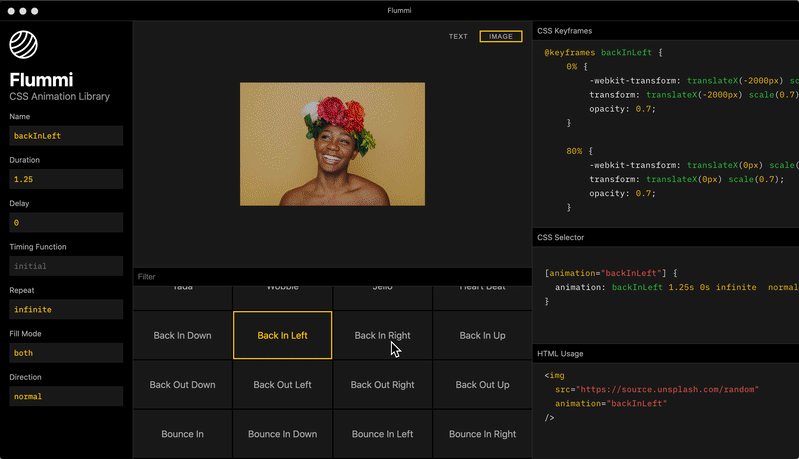Viewport: 799px width, 459px height.
Task: Pick the Back In Up animation
Action: click(x=483, y=335)
